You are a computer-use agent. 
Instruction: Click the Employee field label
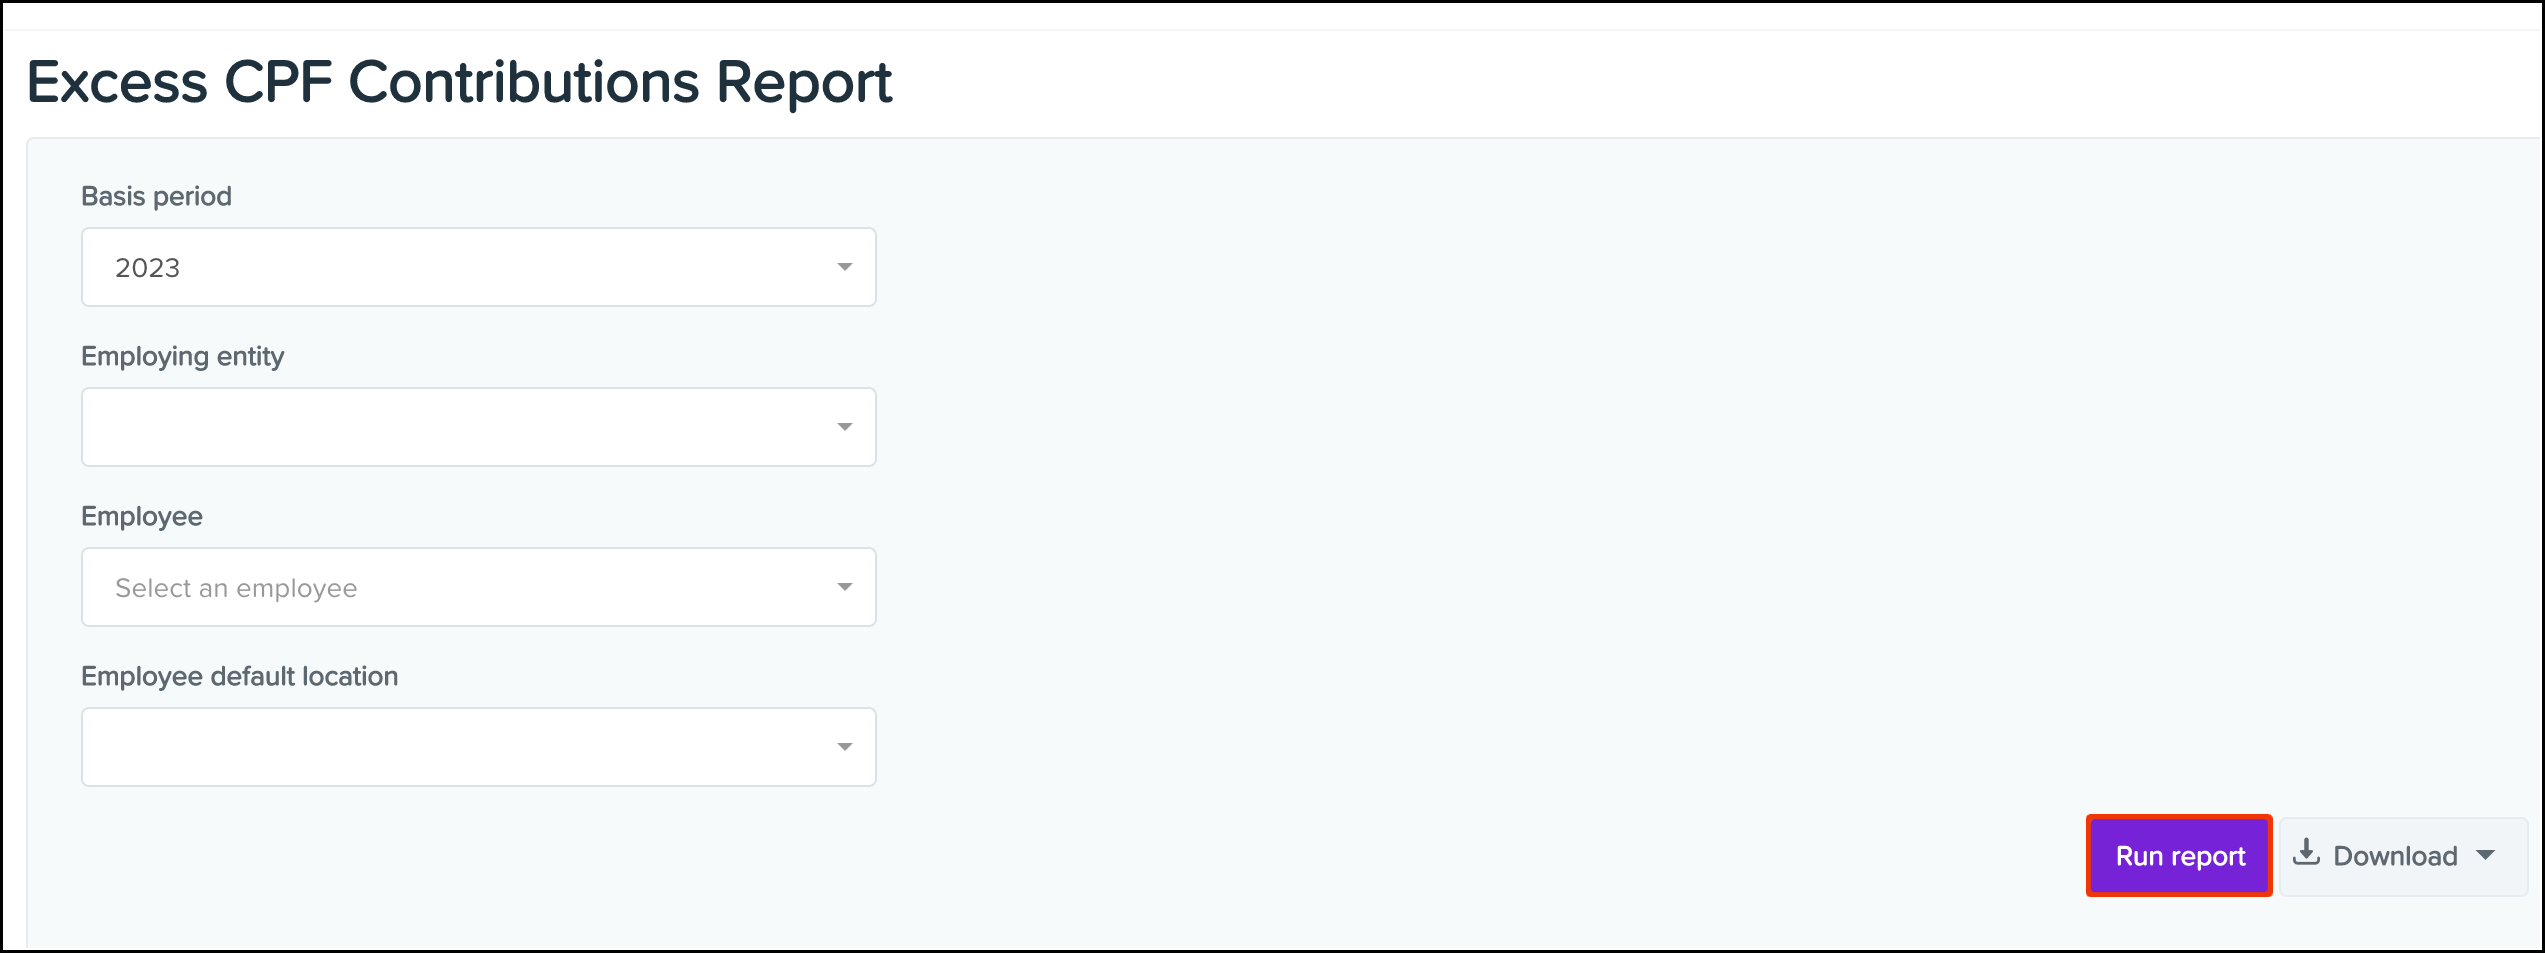click(x=142, y=516)
